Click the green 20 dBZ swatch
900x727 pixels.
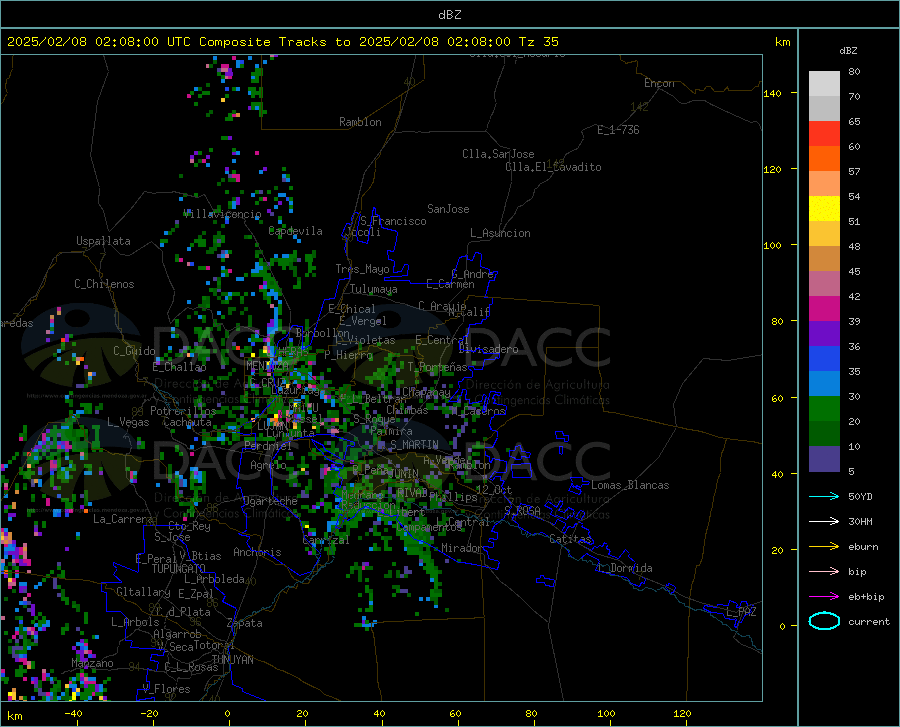point(824,409)
